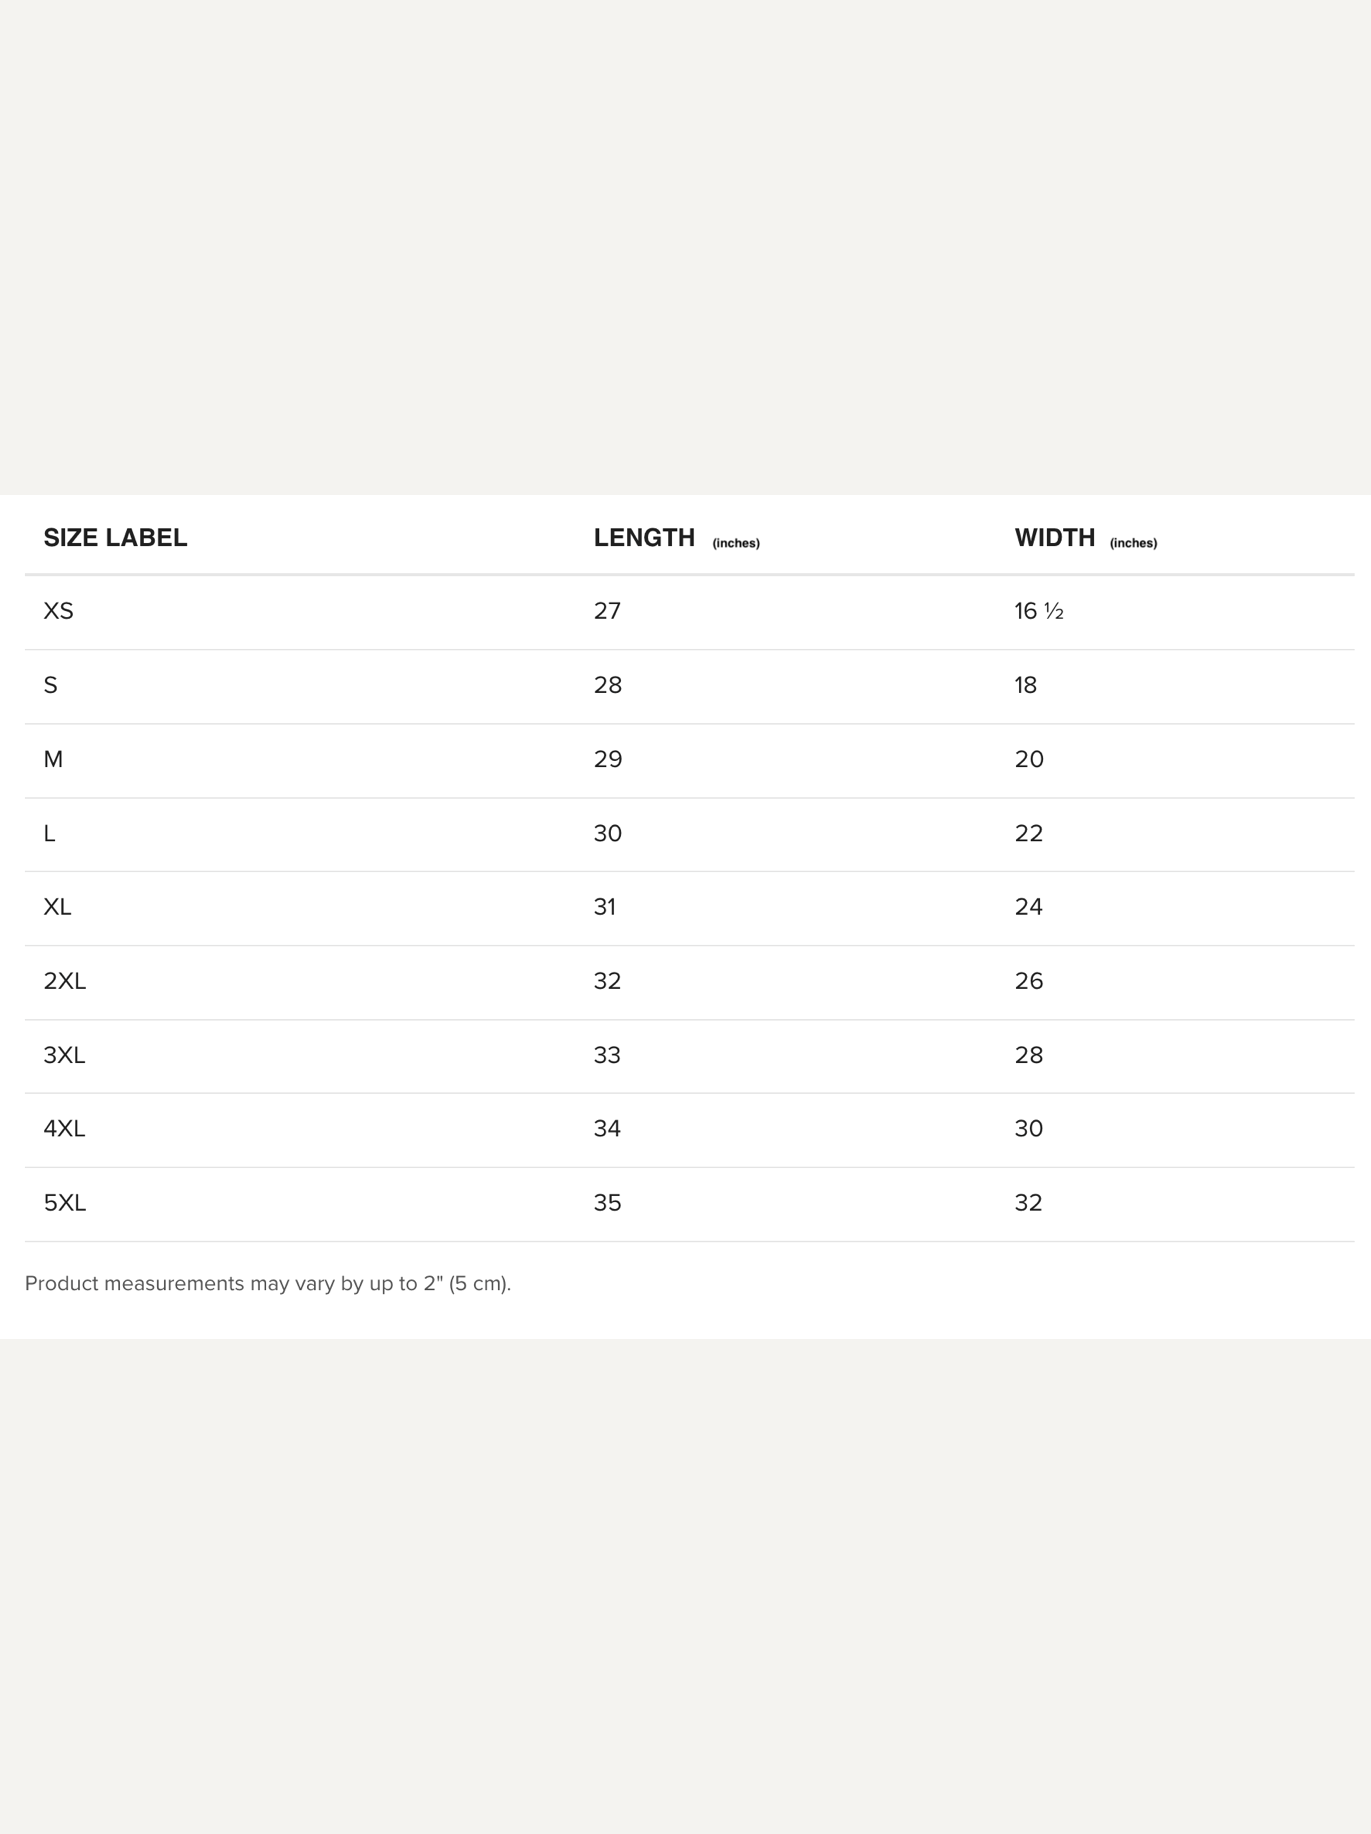Select the 4XL size row label
Image resolution: width=1371 pixels, height=1834 pixels.
pos(65,1128)
